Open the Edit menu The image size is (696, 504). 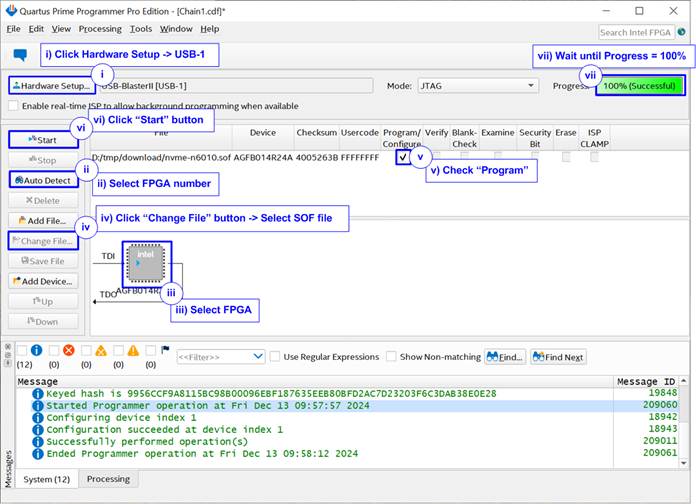pyautogui.click(x=36, y=29)
